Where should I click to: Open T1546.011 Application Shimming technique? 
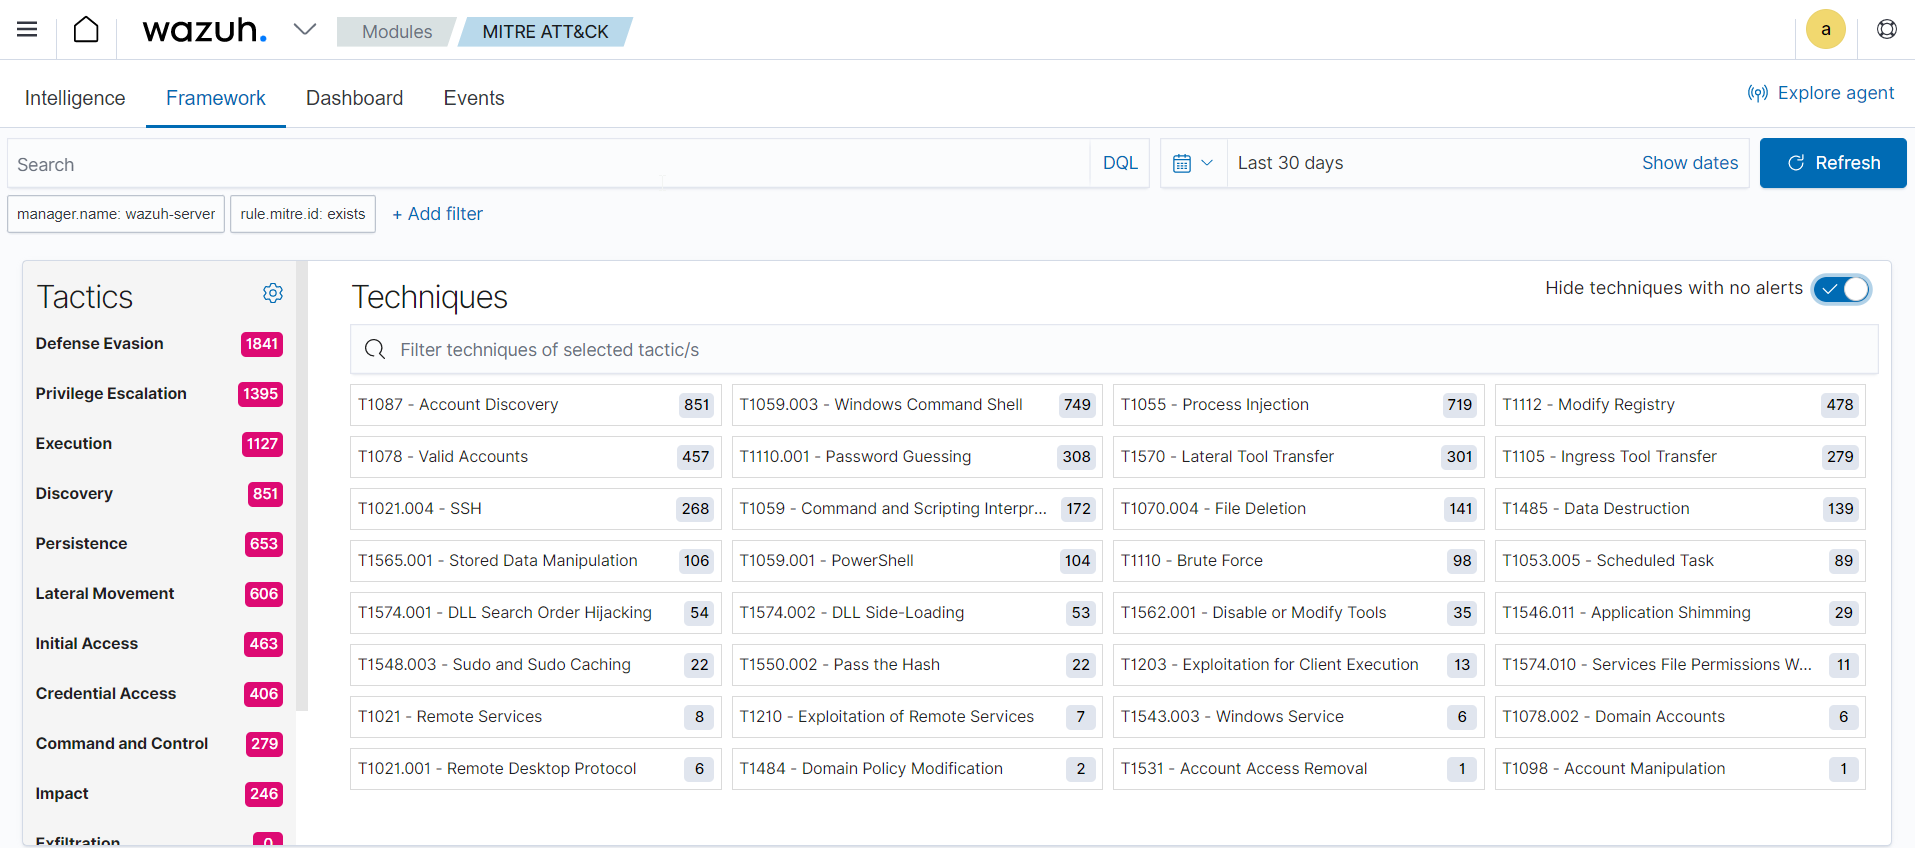(1680, 613)
